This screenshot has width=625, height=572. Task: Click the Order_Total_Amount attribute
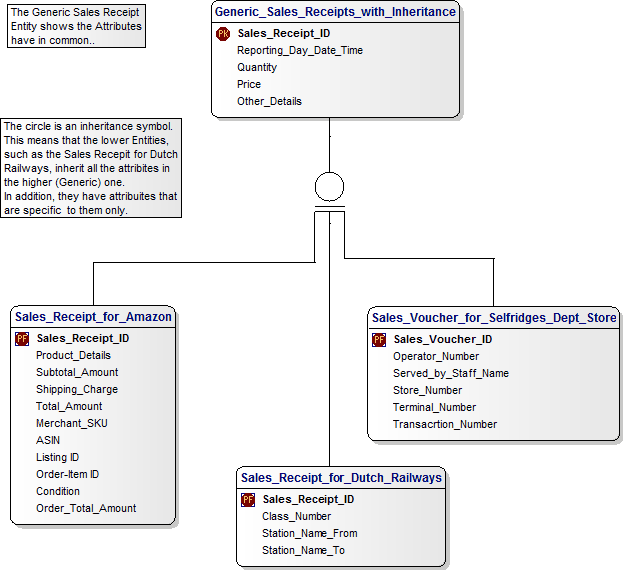click(x=86, y=508)
